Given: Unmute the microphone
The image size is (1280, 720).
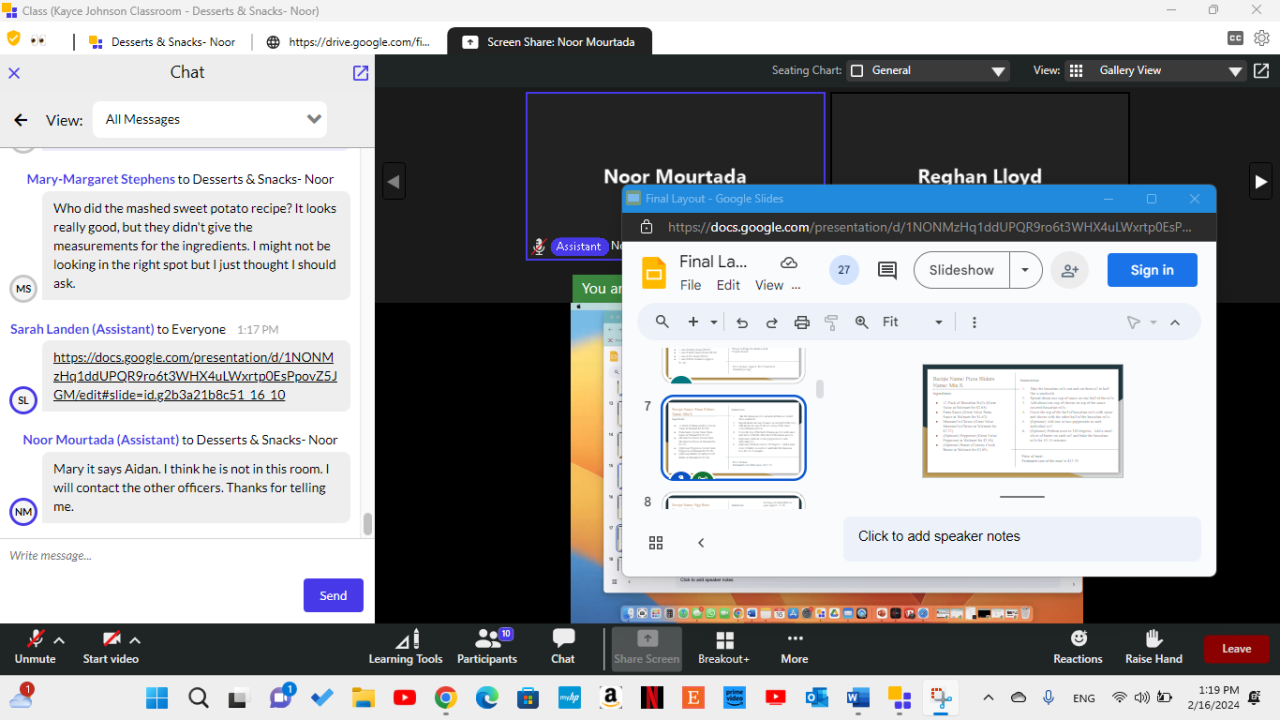Looking at the screenshot, I should tap(35, 648).
